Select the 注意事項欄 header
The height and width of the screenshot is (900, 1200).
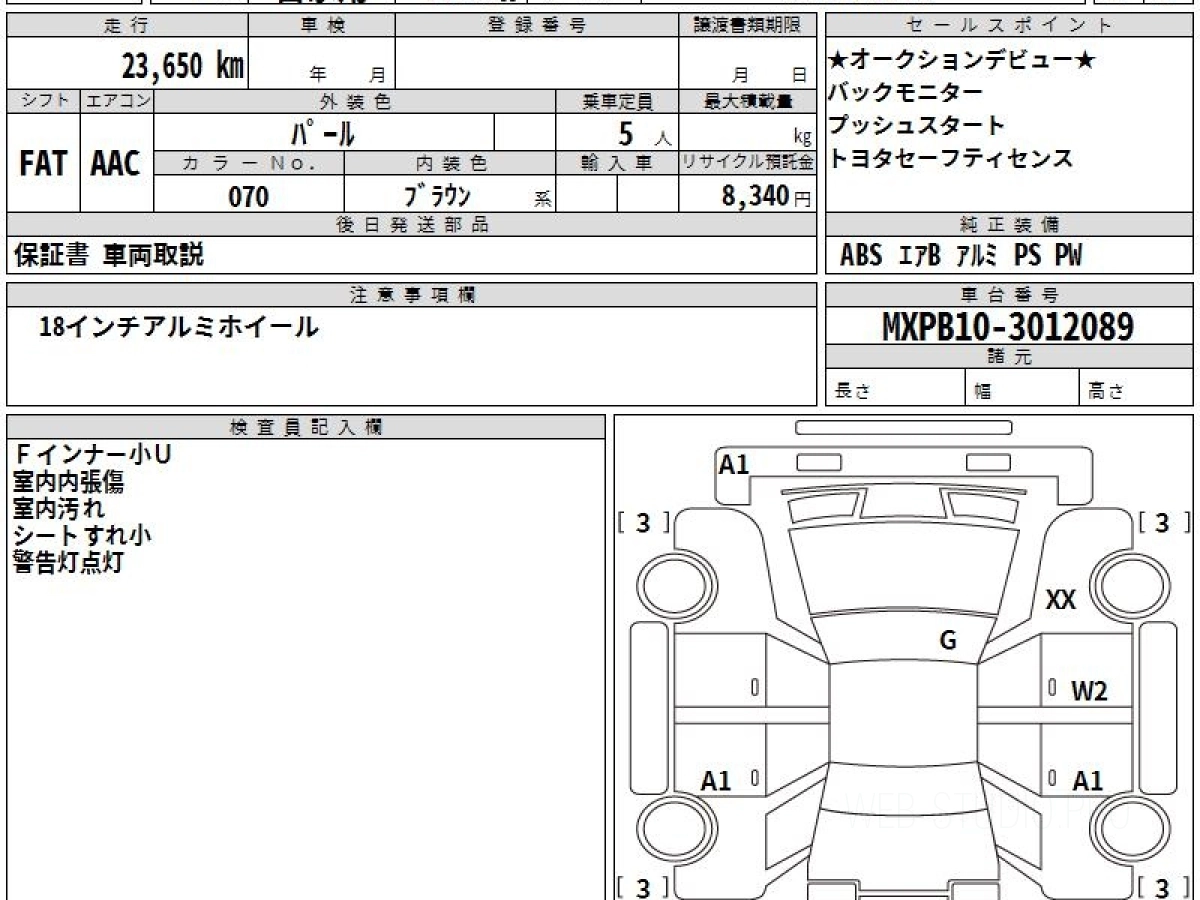click(412, 295)
